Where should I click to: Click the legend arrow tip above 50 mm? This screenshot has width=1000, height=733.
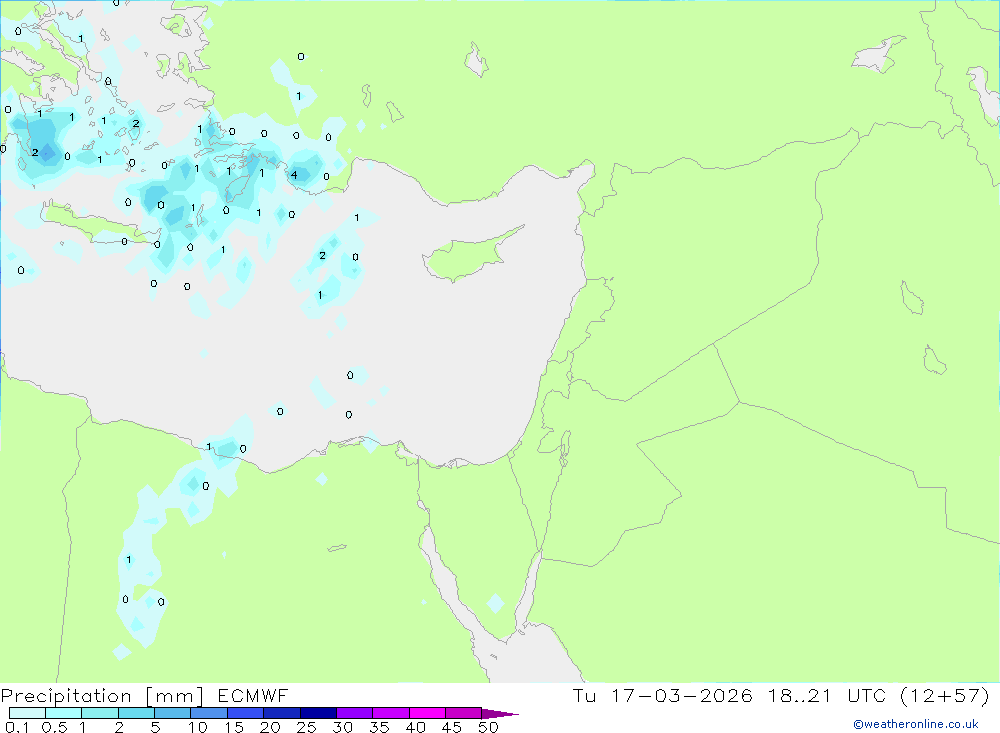[500, 714]
